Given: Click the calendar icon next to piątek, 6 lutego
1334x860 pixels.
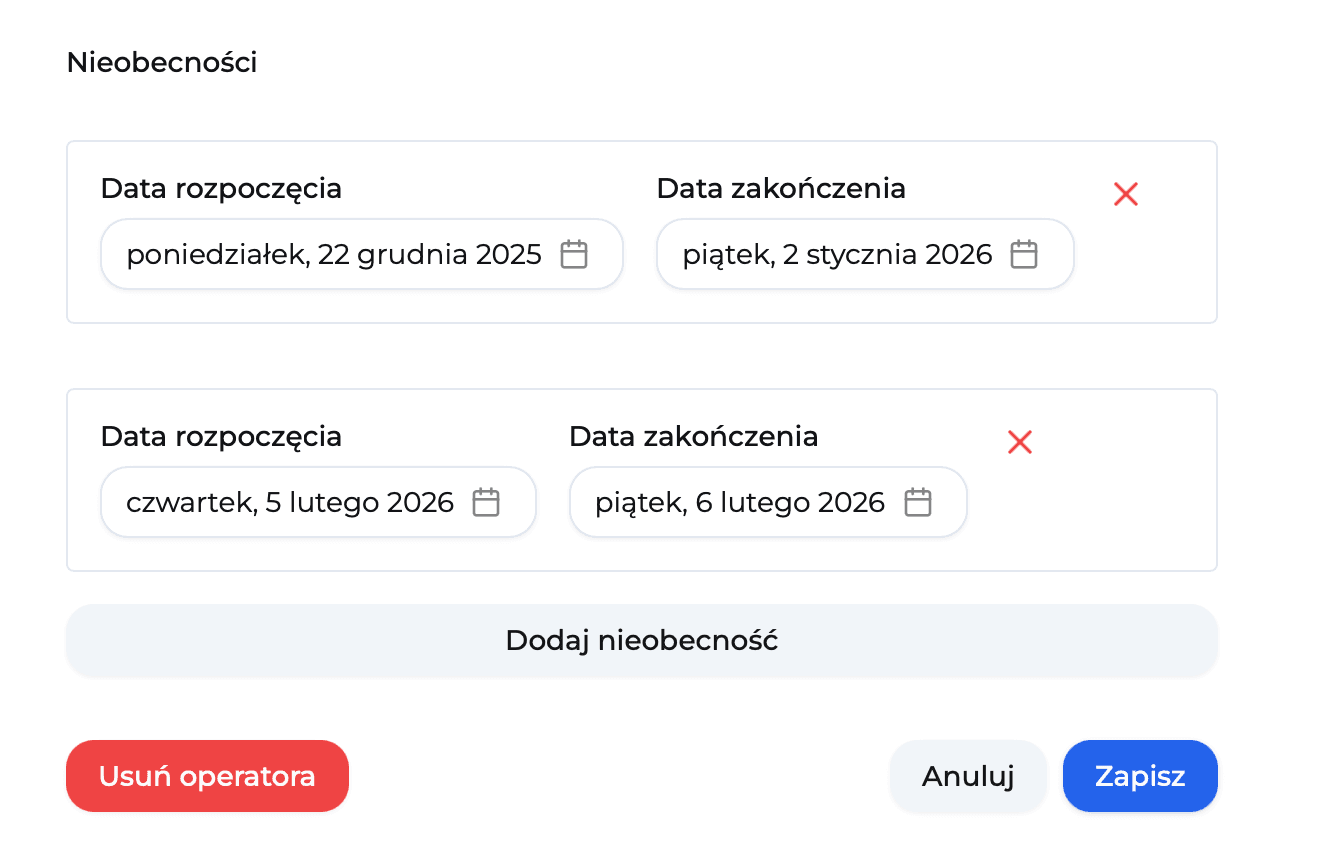Looking at the screenshot, I should point(918,502).
